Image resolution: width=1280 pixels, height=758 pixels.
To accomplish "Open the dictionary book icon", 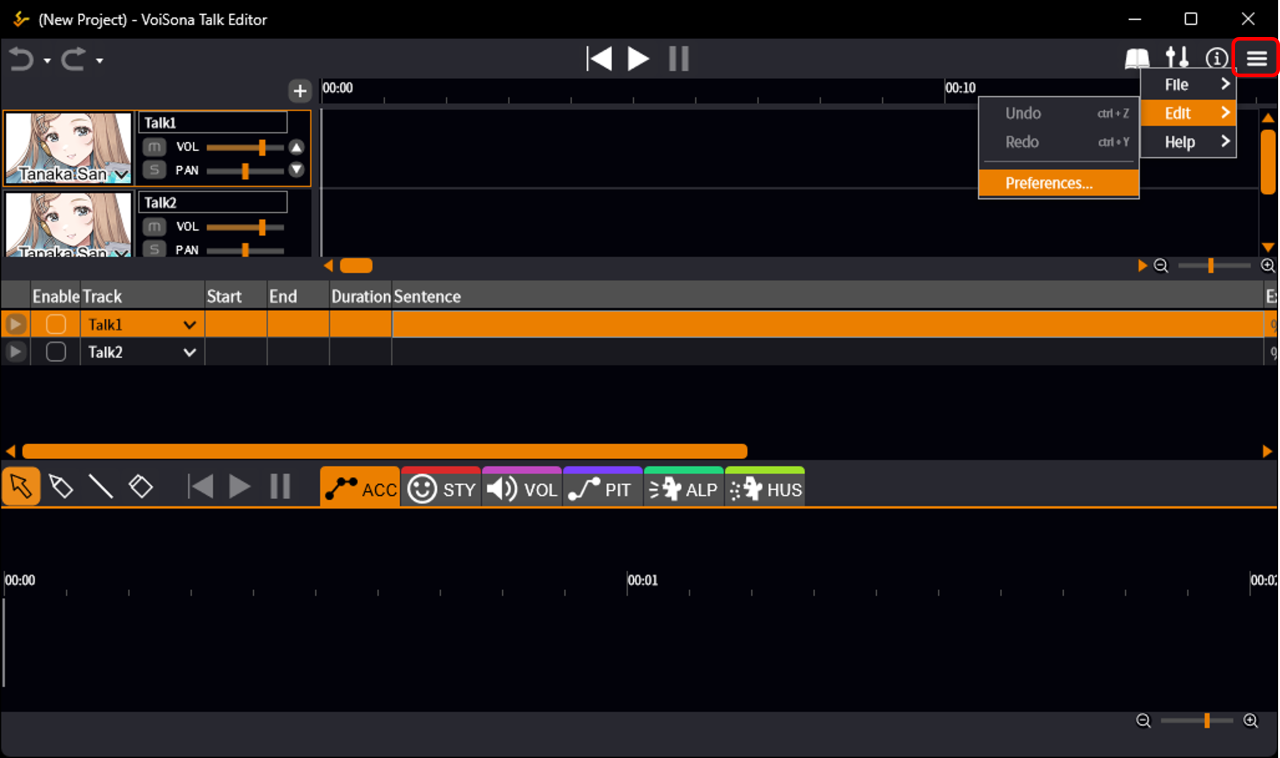I will [x=1137, y=59].
